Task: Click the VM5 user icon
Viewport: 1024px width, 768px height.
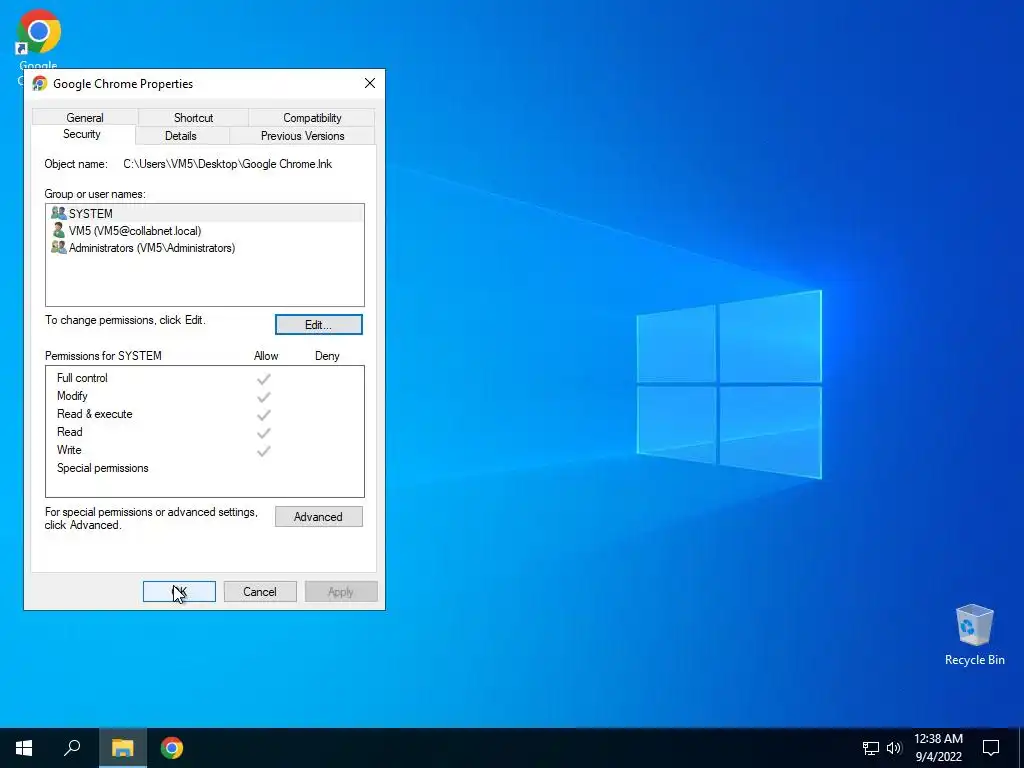Action: (x=59, y=231)
